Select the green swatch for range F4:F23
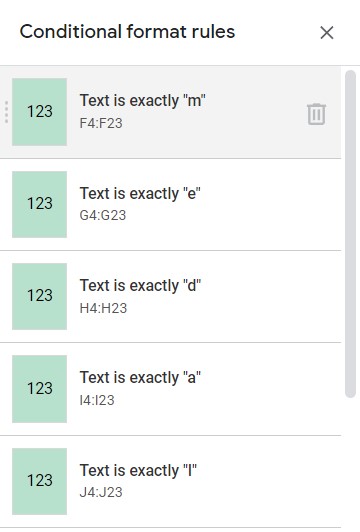 click(39, 112)
